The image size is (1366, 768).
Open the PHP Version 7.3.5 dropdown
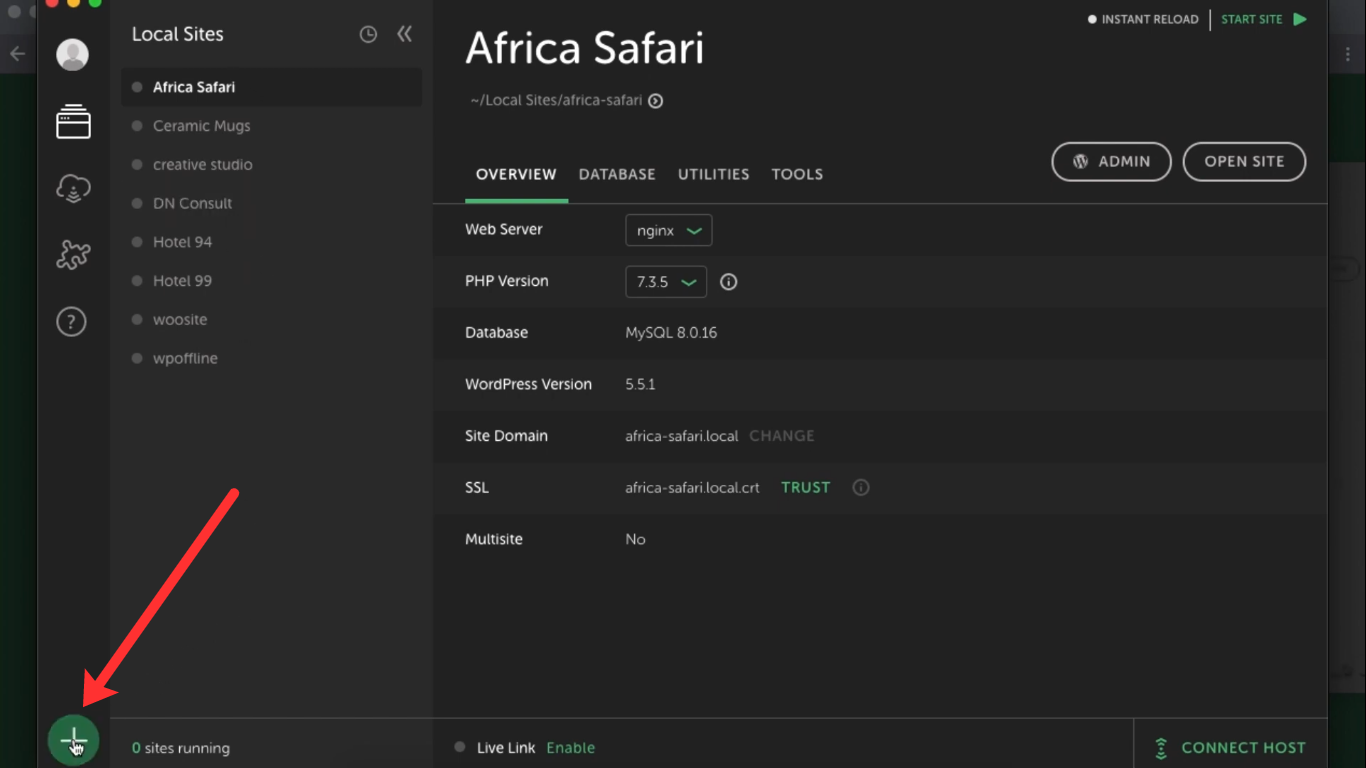coord(666,282)
